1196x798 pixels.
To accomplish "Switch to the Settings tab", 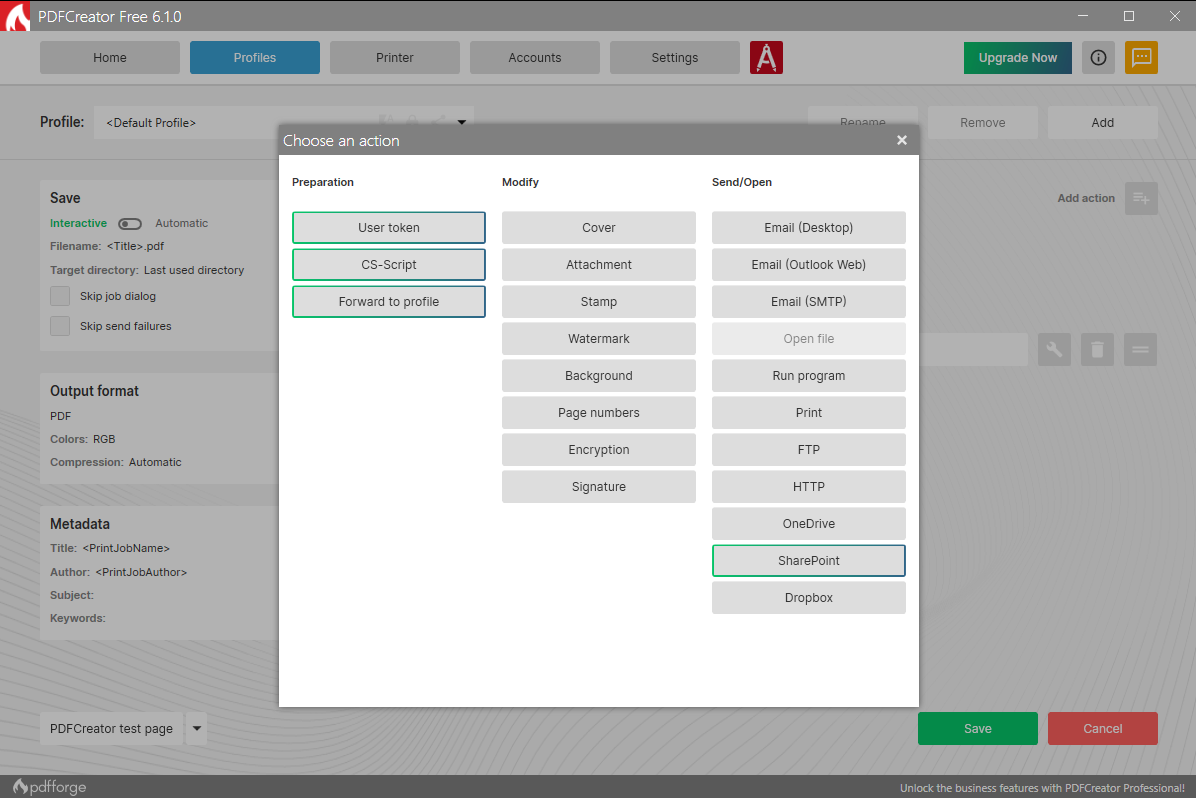I will tap(674, 58).
